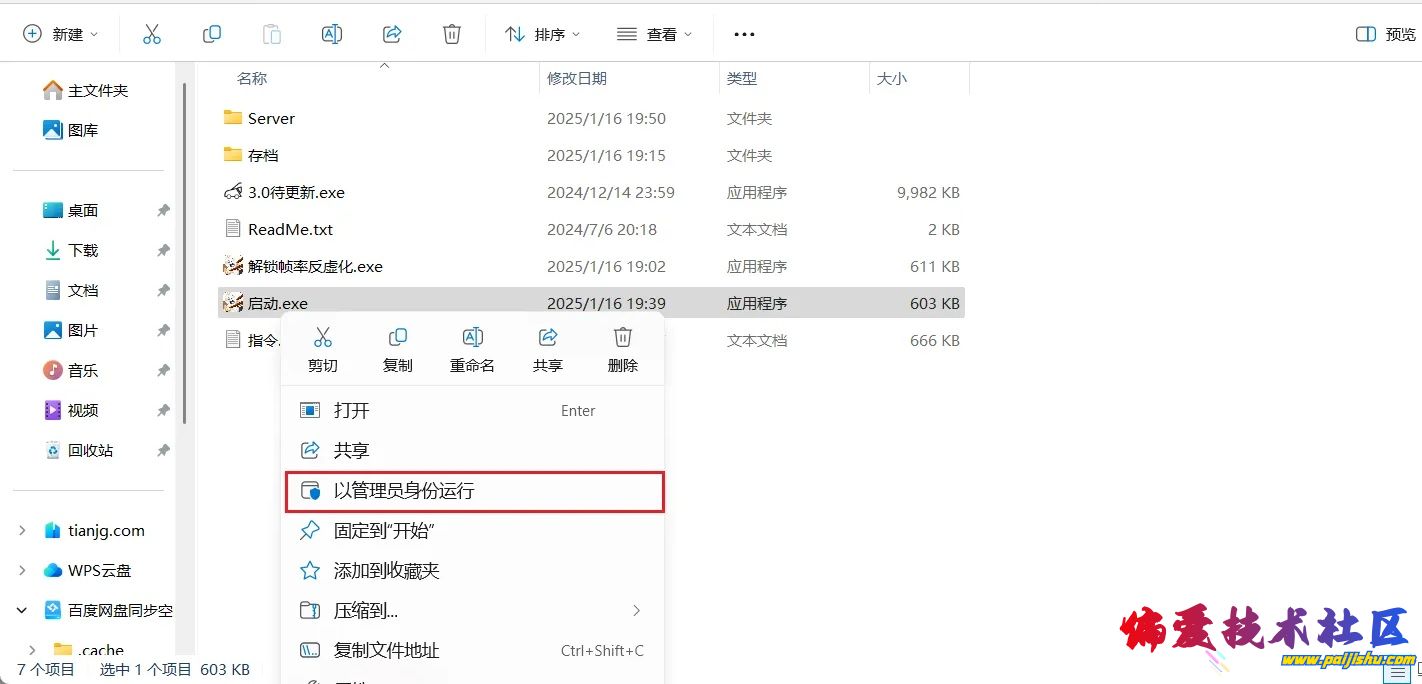Click the Cut icon in context menu

pos(322,338)
